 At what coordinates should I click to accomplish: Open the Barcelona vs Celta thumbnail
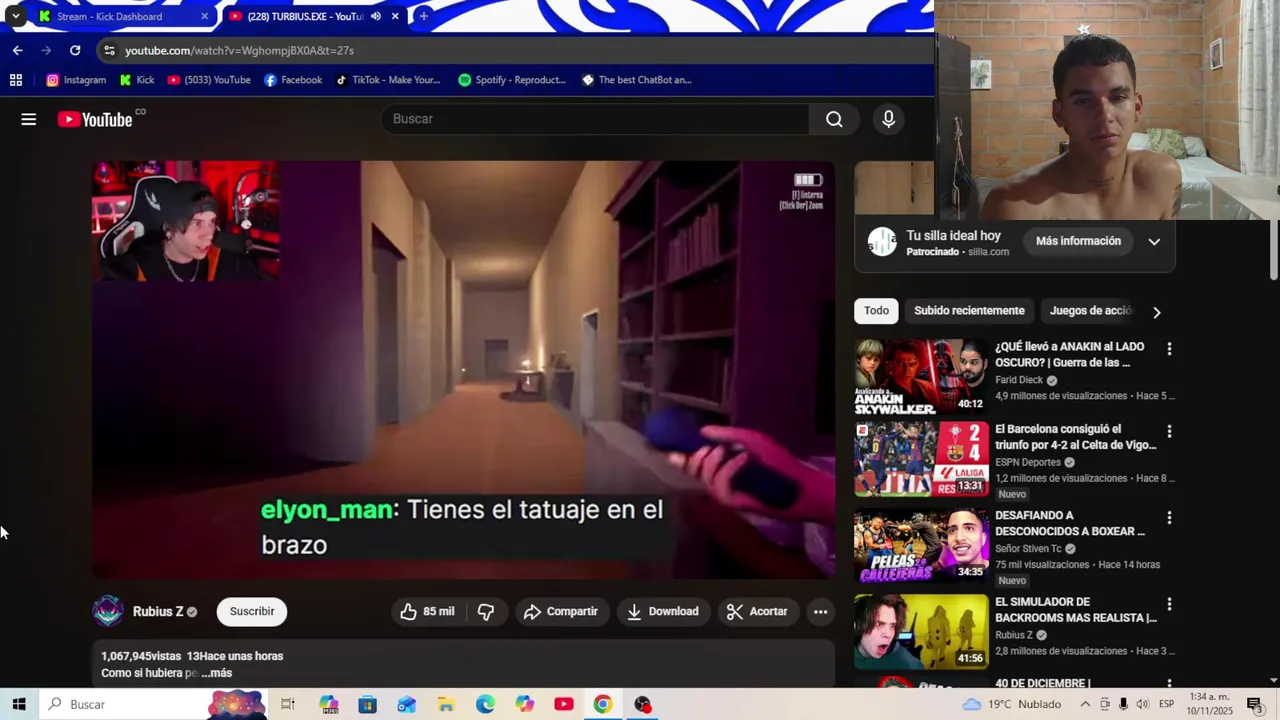pyautogui.click(x=921, y=459)
